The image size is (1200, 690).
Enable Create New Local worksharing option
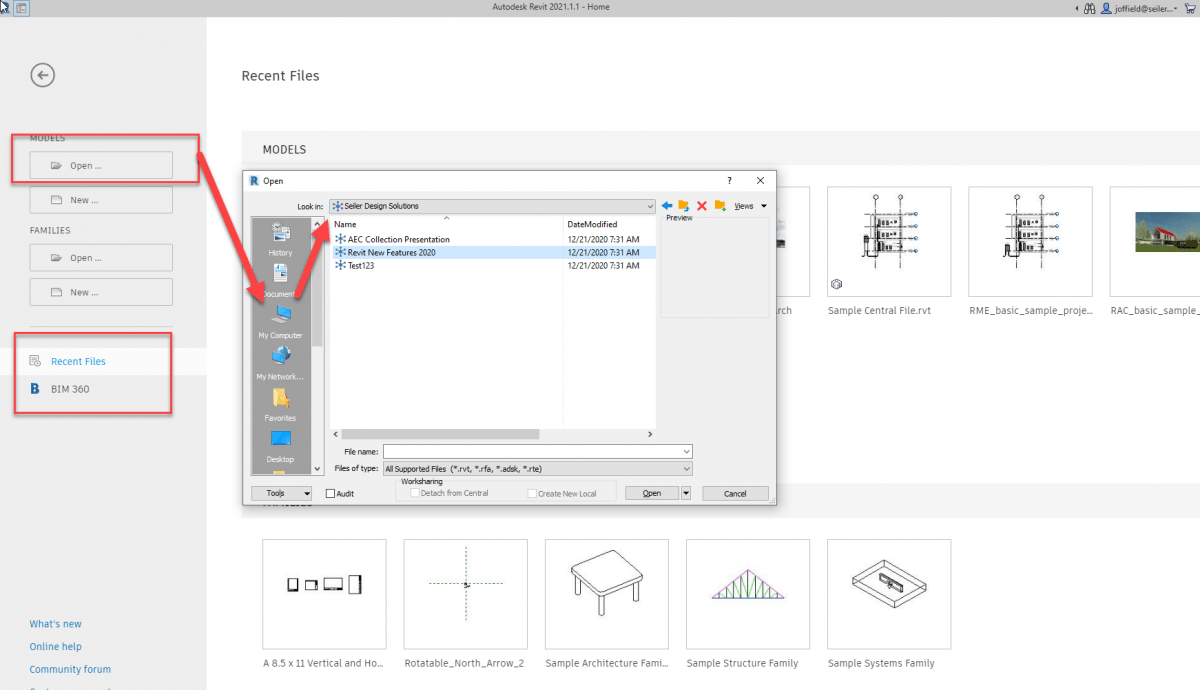(532, 493)
